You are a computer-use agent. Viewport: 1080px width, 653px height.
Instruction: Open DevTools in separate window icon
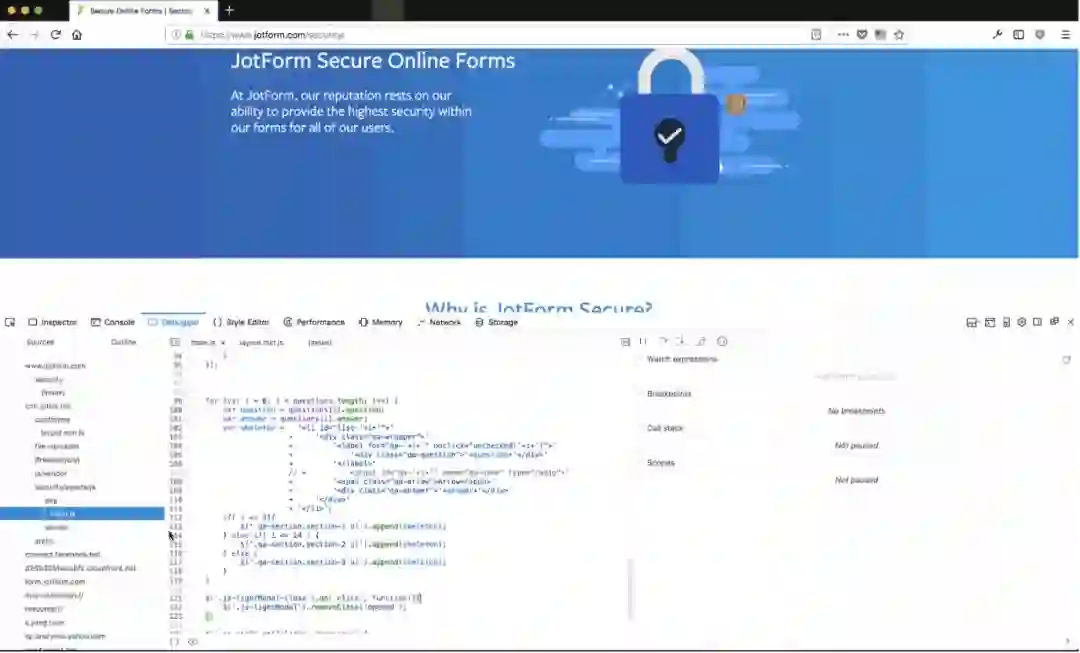pyautogui.click(x=1055, y=322)
